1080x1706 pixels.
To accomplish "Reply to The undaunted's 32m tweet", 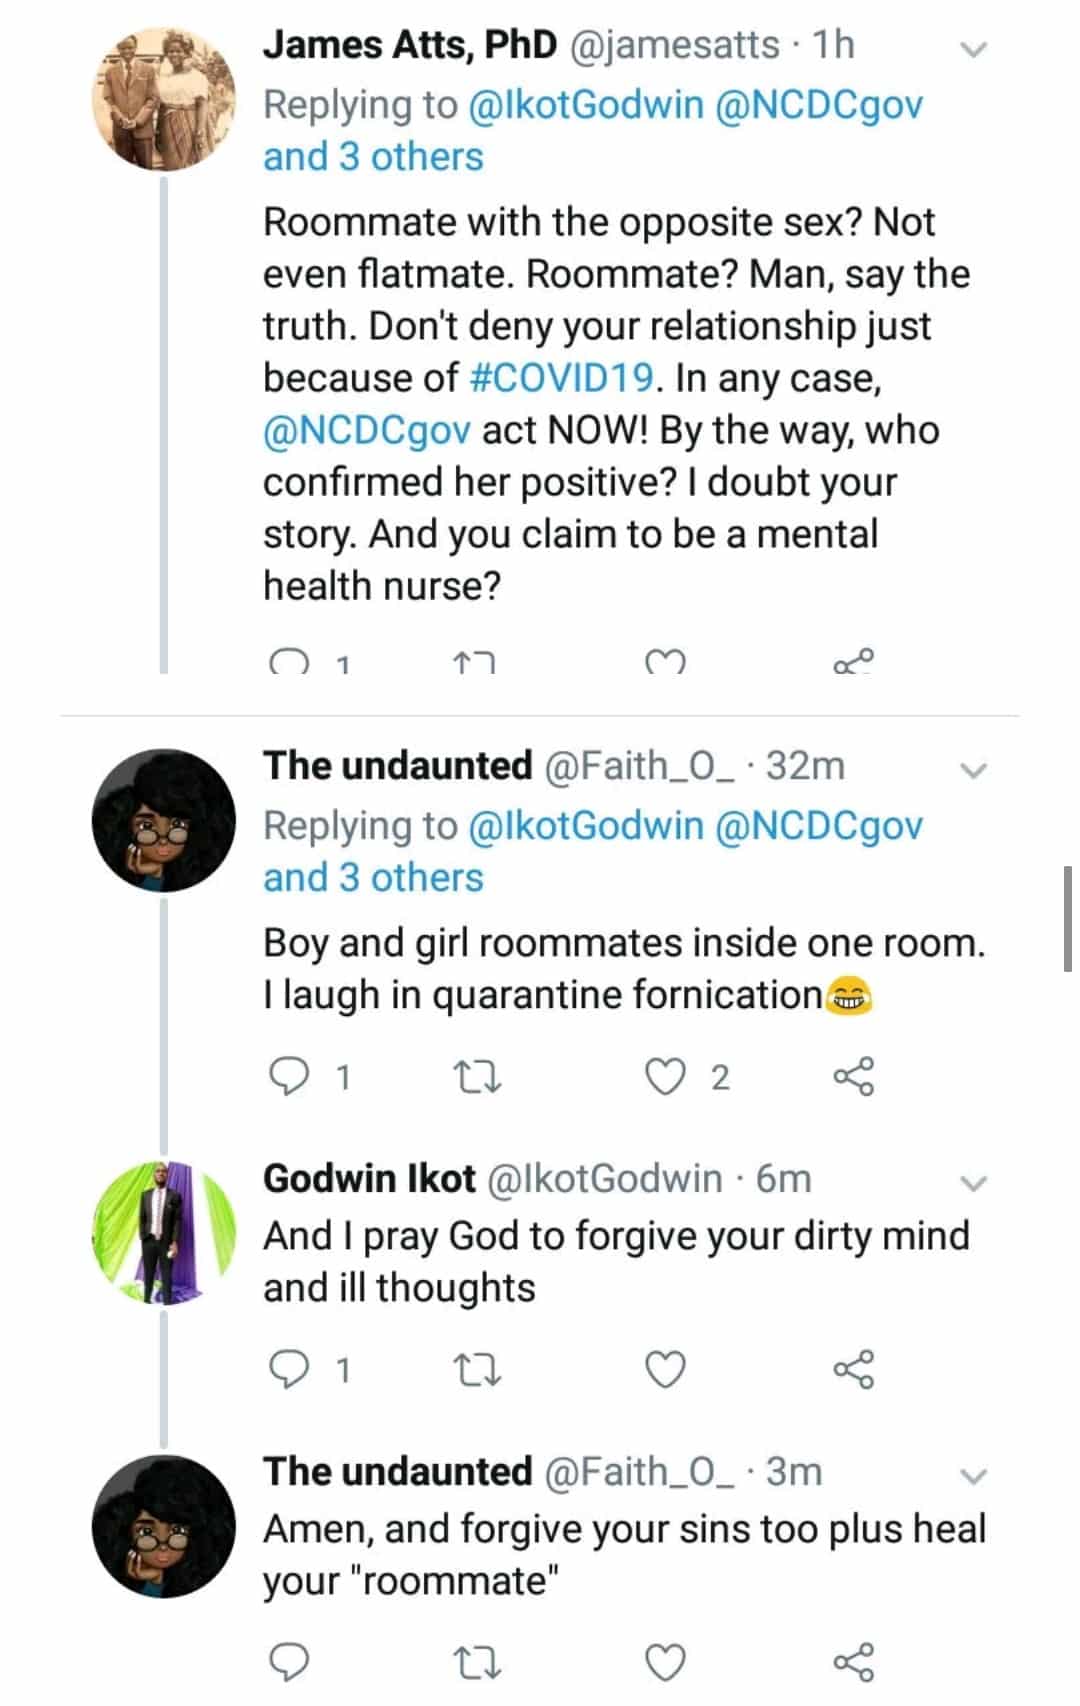I will coord(290,1076).
